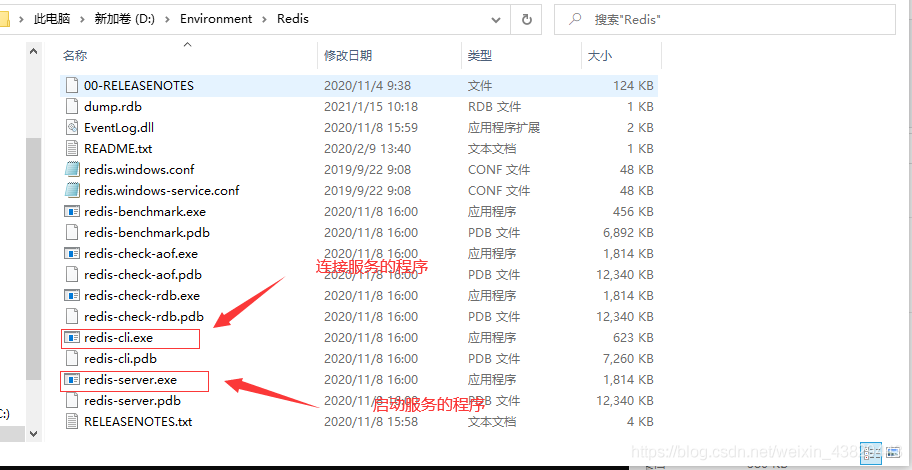Click the 2020/2/9 13:40 date of README.txt
The width and height of the screenshot is (912, 470).
(x=368, y=148)
